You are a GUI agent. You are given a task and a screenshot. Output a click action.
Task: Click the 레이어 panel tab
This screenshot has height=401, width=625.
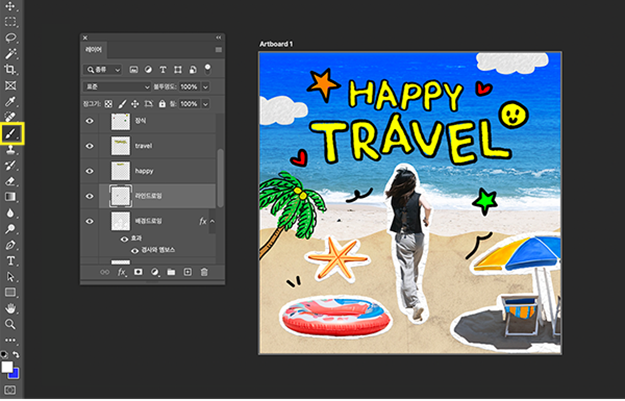pyautogui.click(x=93, y=49)
